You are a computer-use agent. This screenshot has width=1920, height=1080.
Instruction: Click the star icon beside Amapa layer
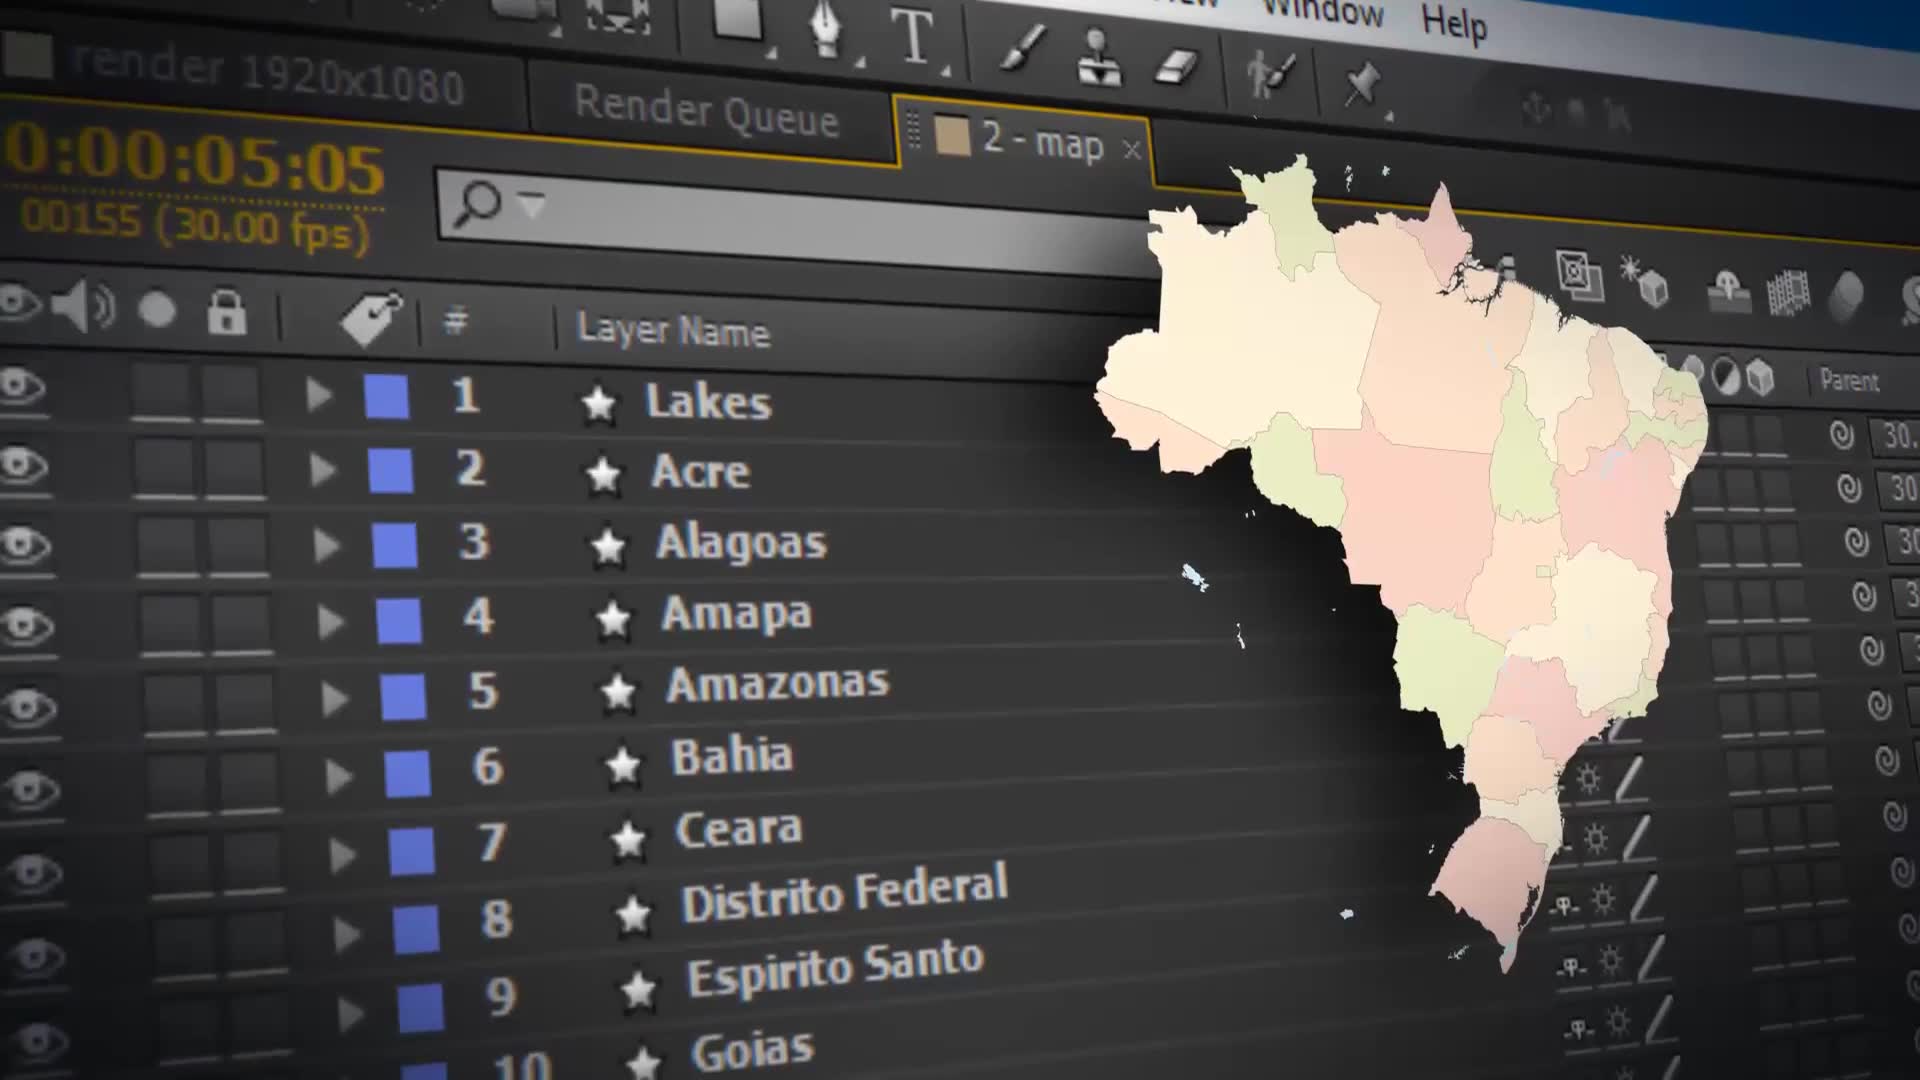click(x=612, y=620)
